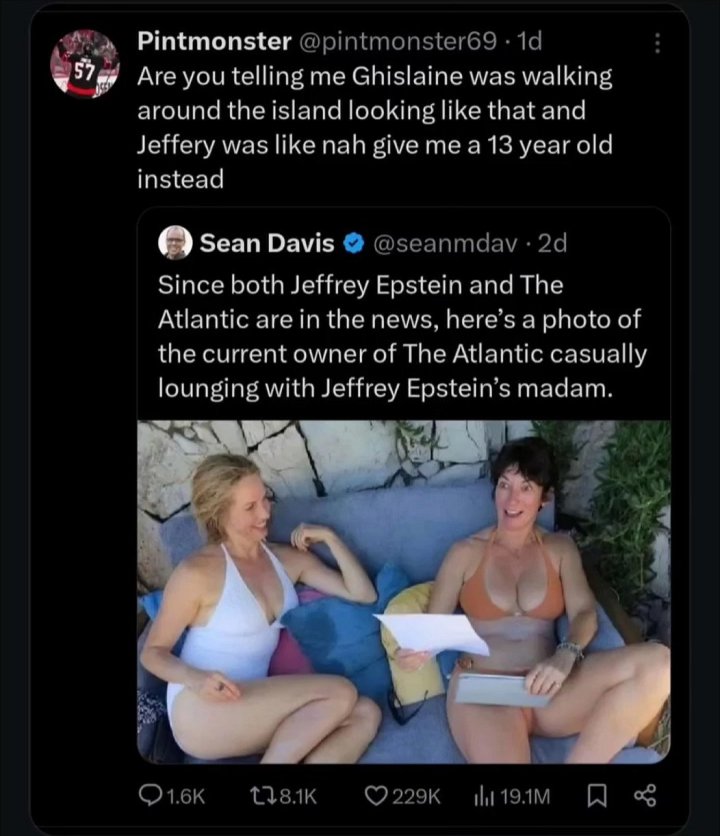Open Pintmonster's profile picture
The width and height of the screenshot is (720, 836).
point(83,63)
